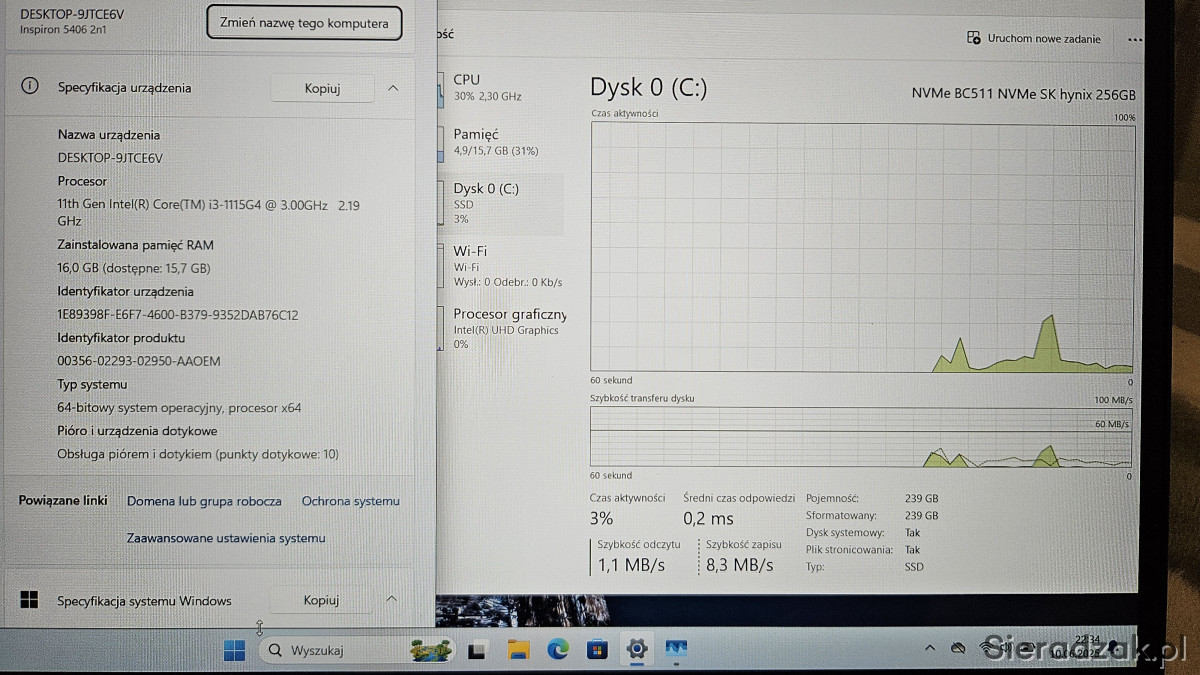Open the OneDrive cloud icon in system tray
The image size is (1200, 675).
pyautogui.click(x=958, y=649)
